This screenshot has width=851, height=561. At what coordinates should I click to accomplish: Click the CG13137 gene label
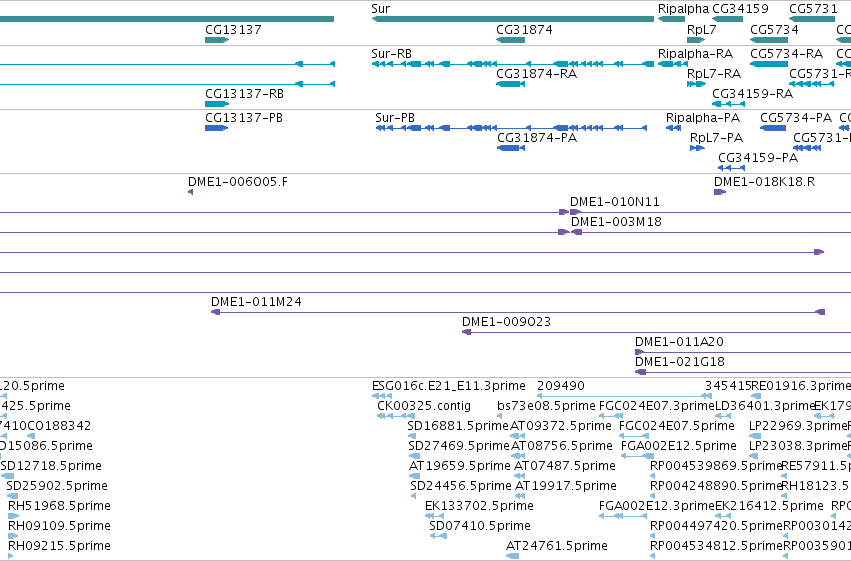[x=233, y=29]
